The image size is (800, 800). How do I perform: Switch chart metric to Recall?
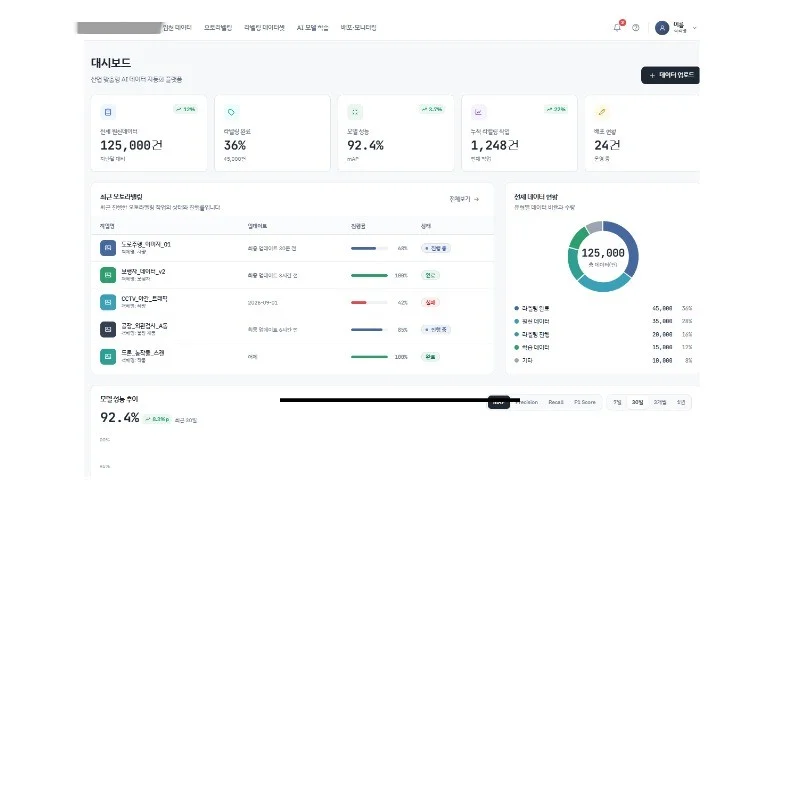(556, 402)
